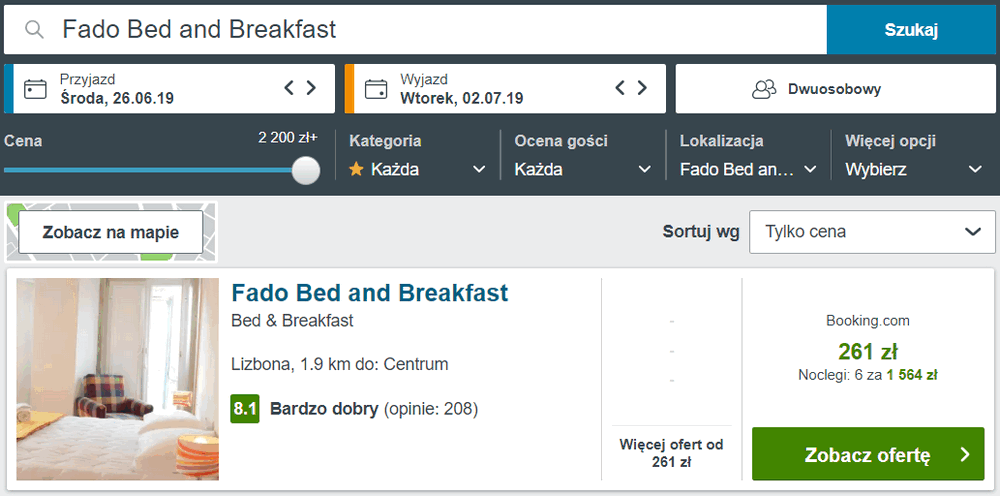Click the guests icon beside Dwuosobowy
The image size is (1000, 496).
click(764, 89)
